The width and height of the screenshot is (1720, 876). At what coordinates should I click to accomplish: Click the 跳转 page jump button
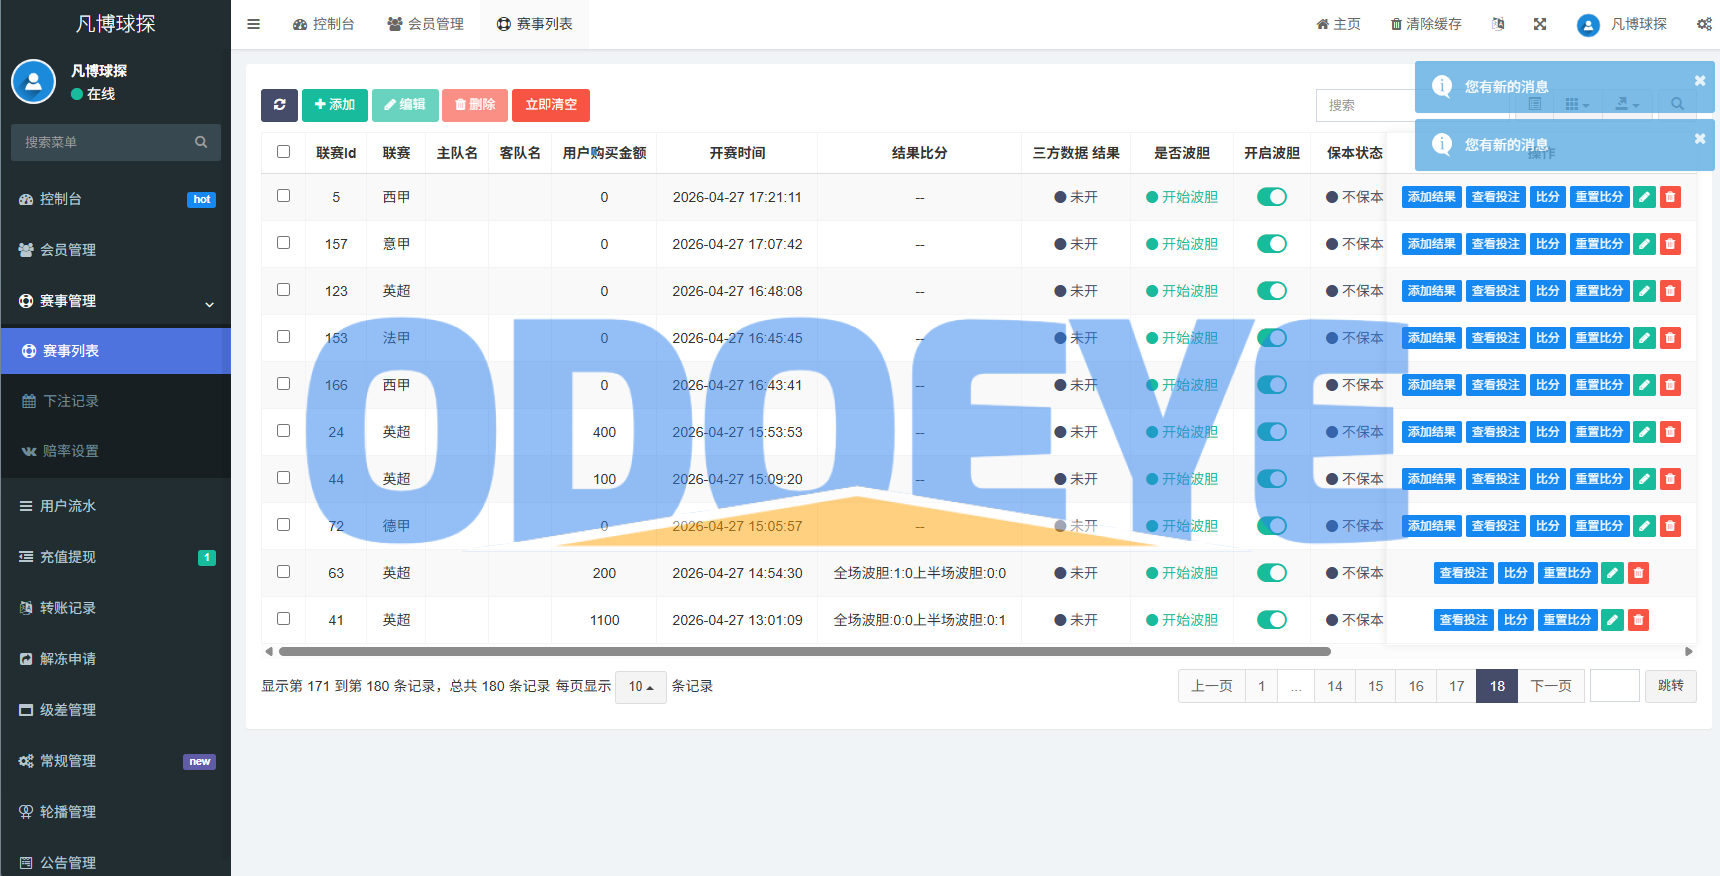coord(1671,686)
